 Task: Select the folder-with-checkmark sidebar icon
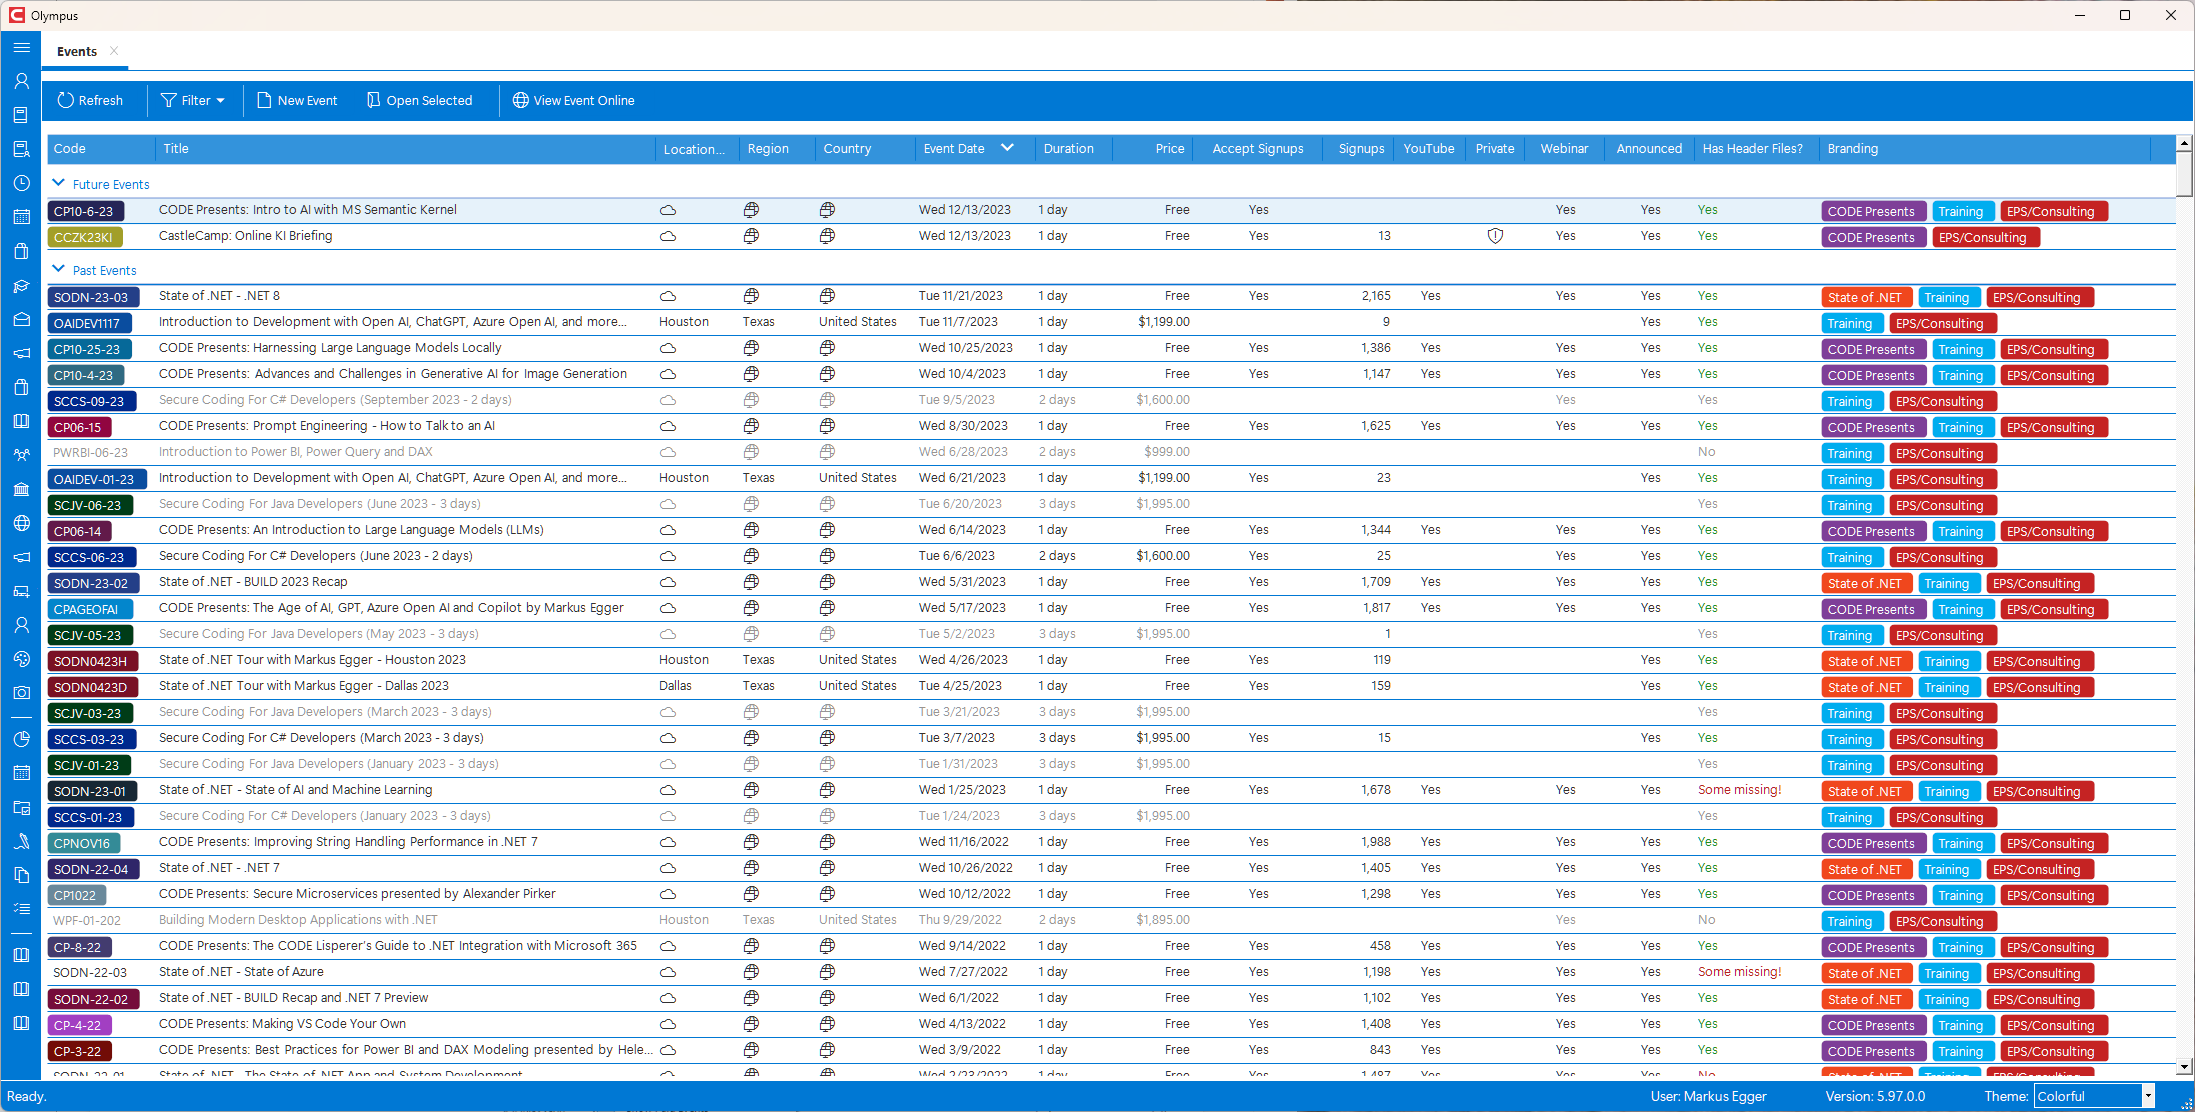pyautogui.click(x=21, y=807)
